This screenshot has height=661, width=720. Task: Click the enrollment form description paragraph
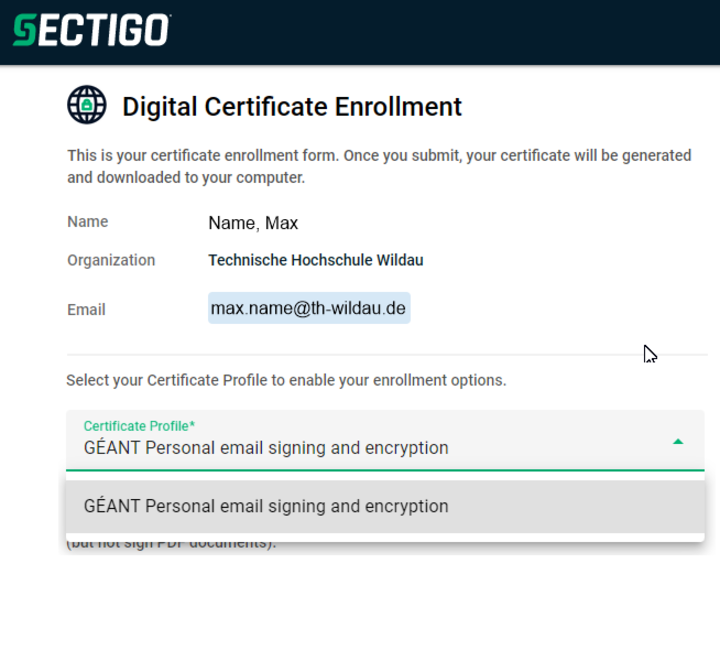(379, 166)
